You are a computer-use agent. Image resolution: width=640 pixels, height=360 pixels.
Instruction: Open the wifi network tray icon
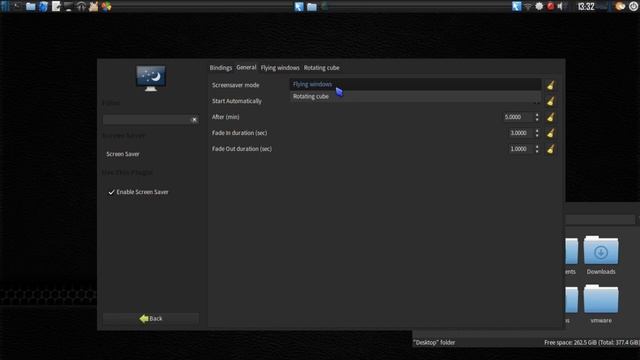tap(528, 7)
